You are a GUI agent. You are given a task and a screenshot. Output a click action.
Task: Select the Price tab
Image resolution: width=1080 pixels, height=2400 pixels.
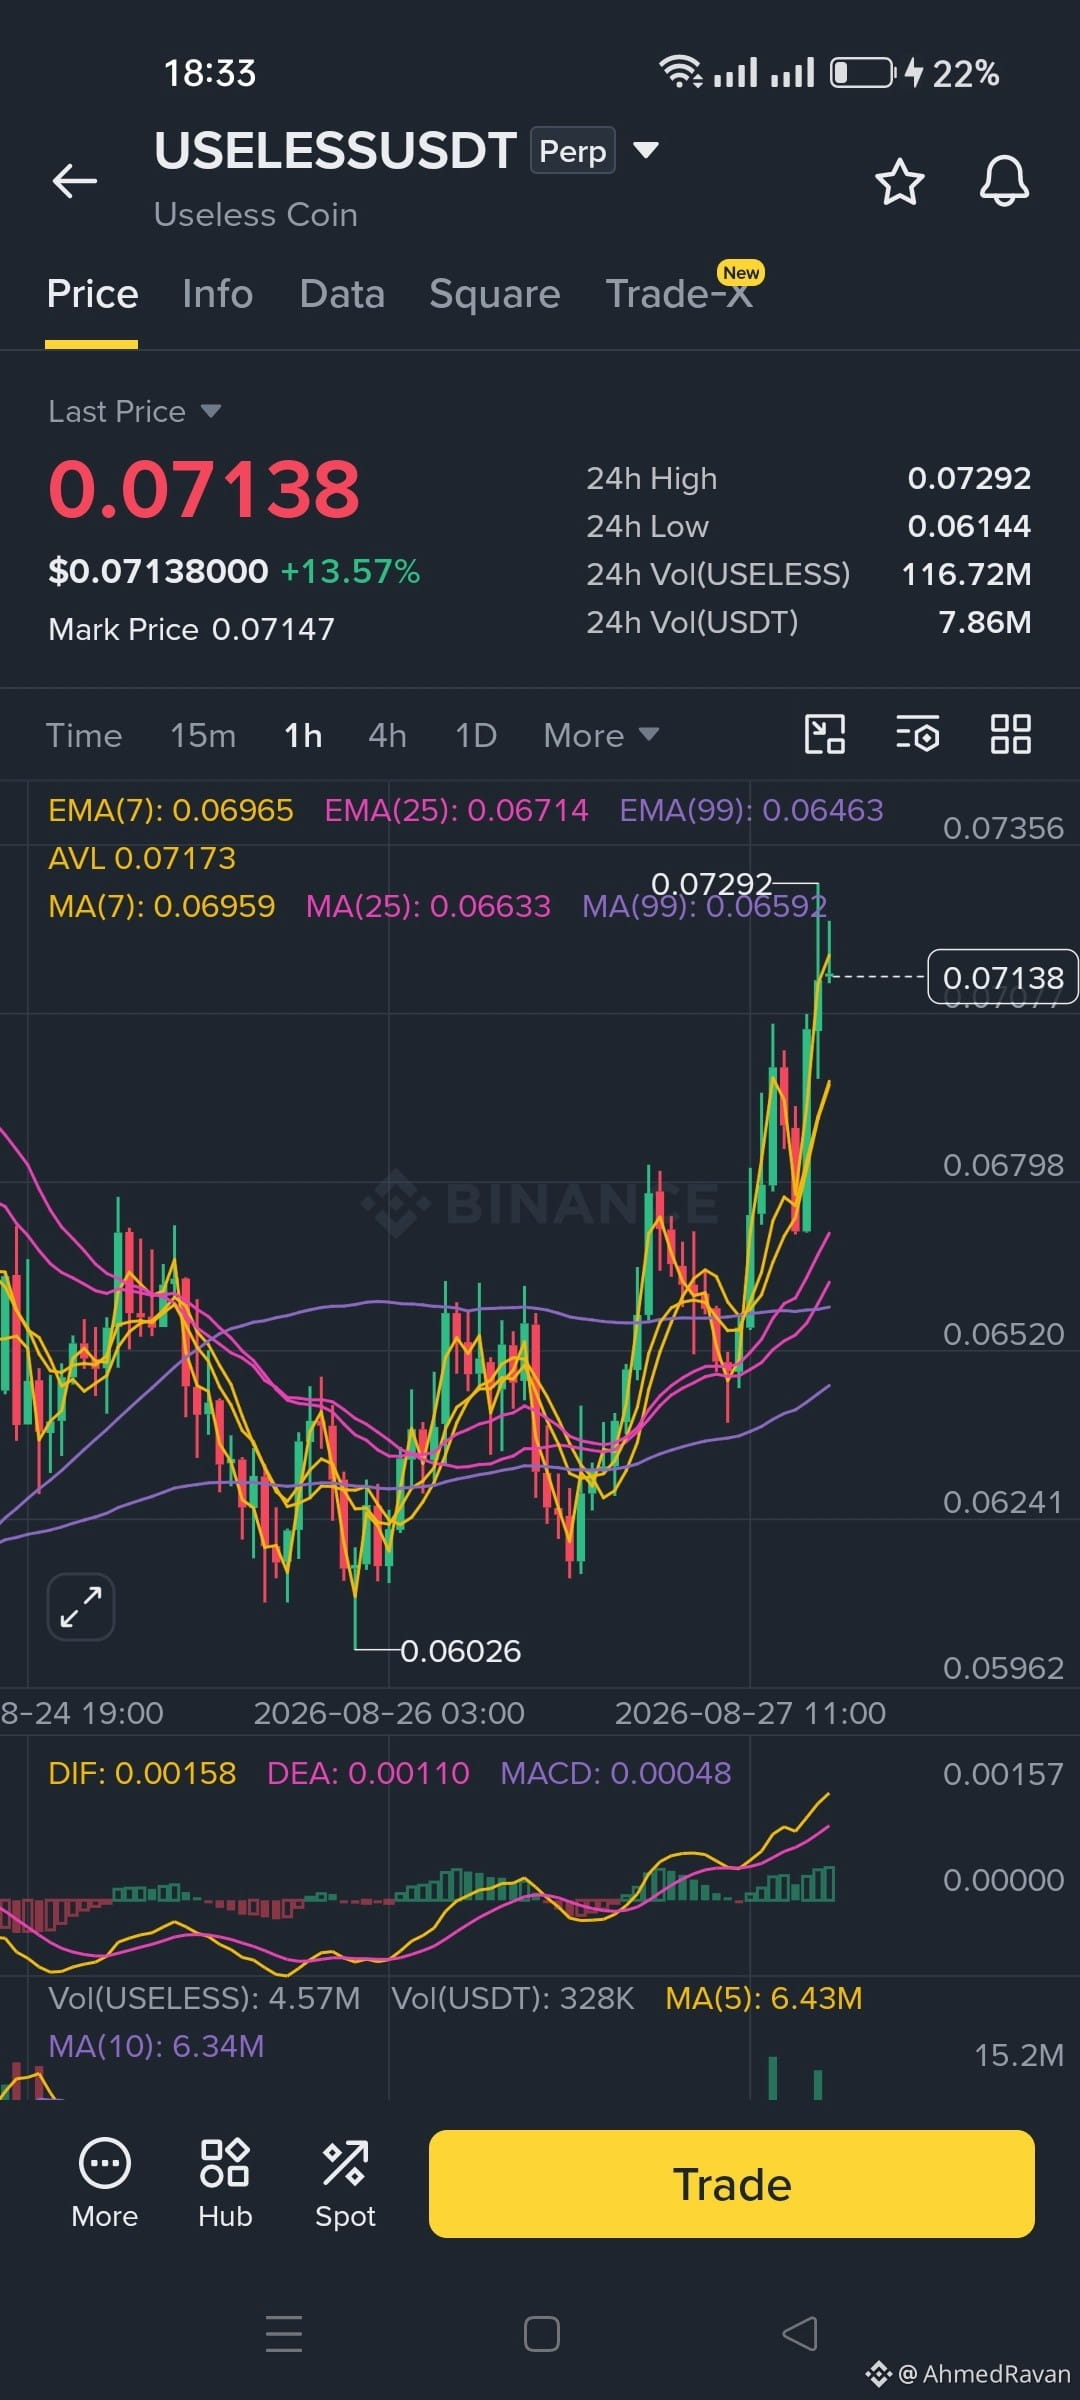[x=92, y=294]
